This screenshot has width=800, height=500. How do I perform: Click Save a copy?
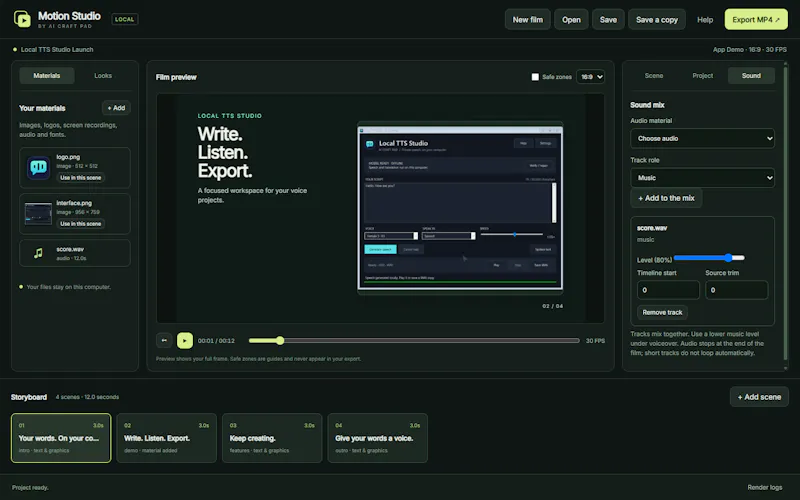657,19
